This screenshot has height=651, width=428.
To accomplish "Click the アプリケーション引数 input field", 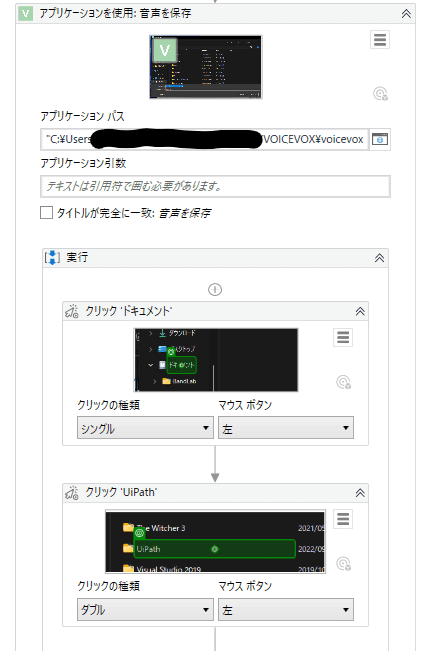I will pyautogui.click(x=215, y=186).
